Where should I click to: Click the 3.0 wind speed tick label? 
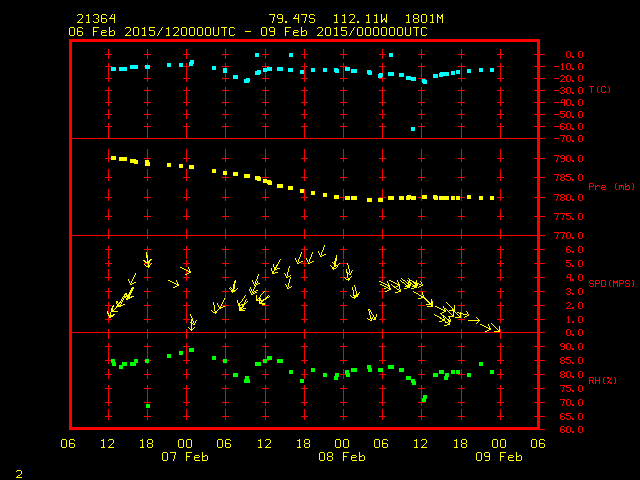coord(574,292)
